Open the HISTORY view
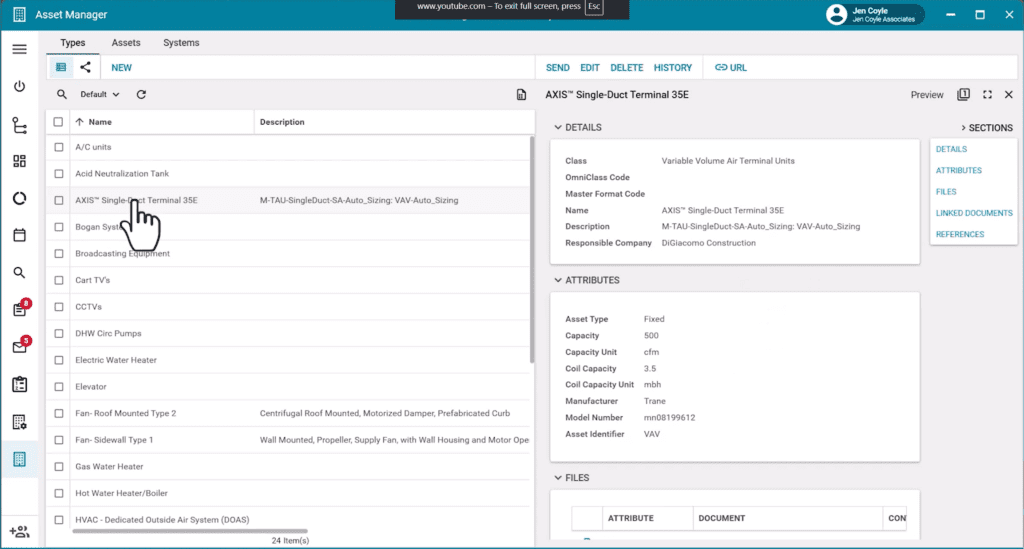The height and width of the screenshot is (549, 1024). point(673,67)
